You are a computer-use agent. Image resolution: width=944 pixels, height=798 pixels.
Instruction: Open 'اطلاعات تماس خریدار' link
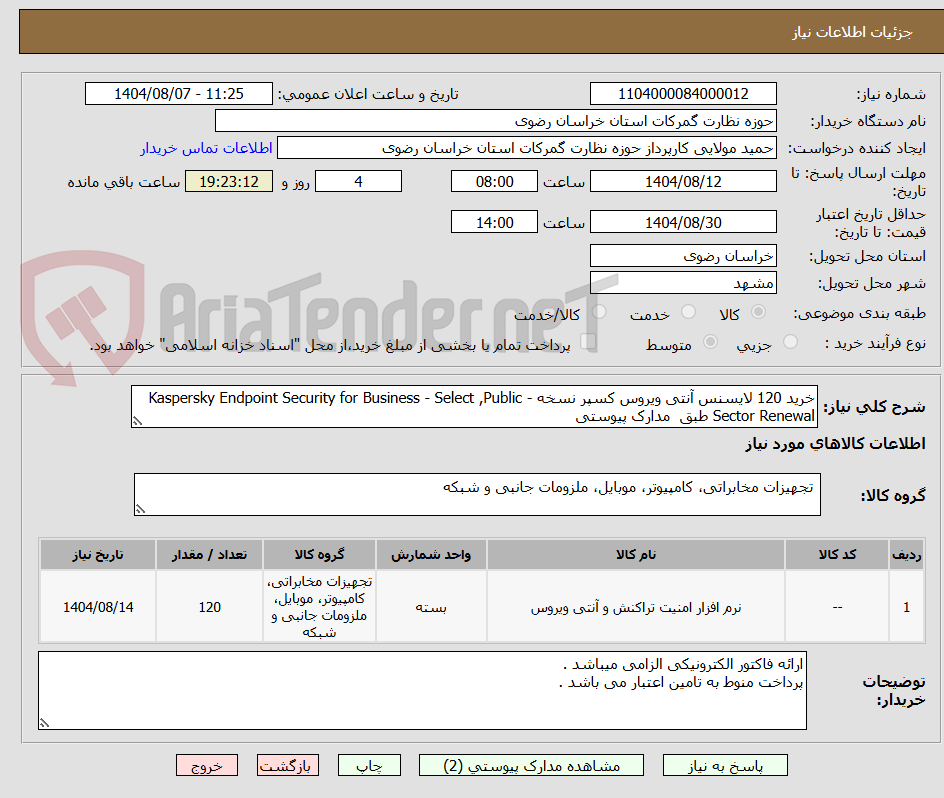click(206, 148)
